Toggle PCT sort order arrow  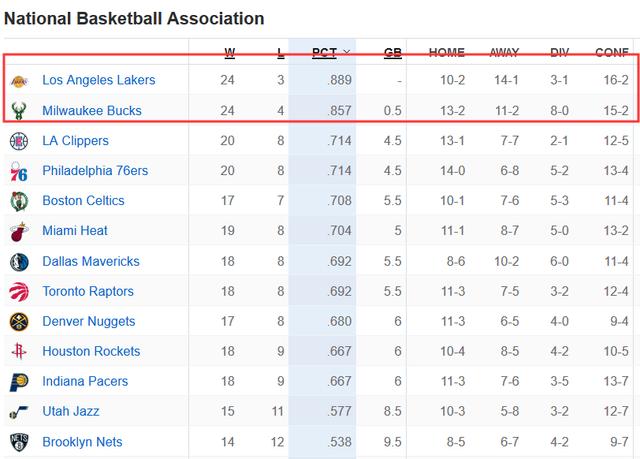(x=347, y=52)
